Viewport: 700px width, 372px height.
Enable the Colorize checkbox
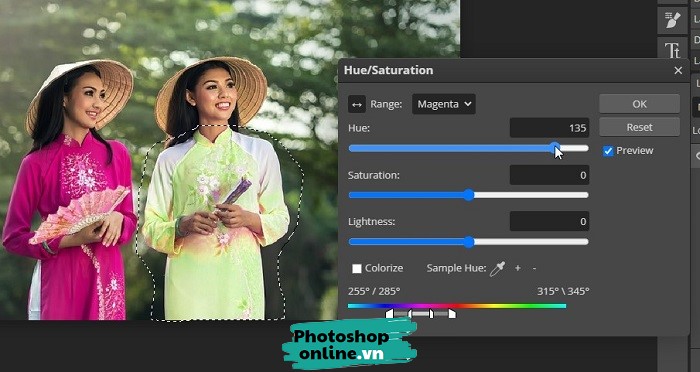click(357, 268)
